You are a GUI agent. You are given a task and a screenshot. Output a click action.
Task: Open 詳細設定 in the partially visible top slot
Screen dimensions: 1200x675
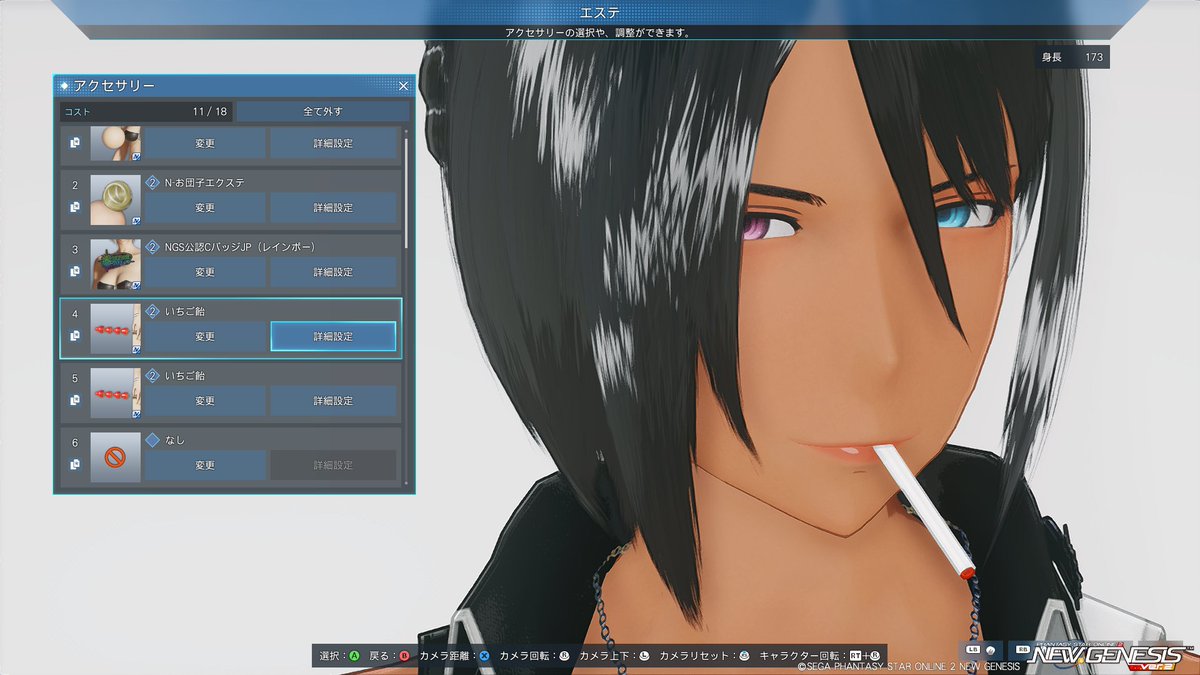click(333, 143)
